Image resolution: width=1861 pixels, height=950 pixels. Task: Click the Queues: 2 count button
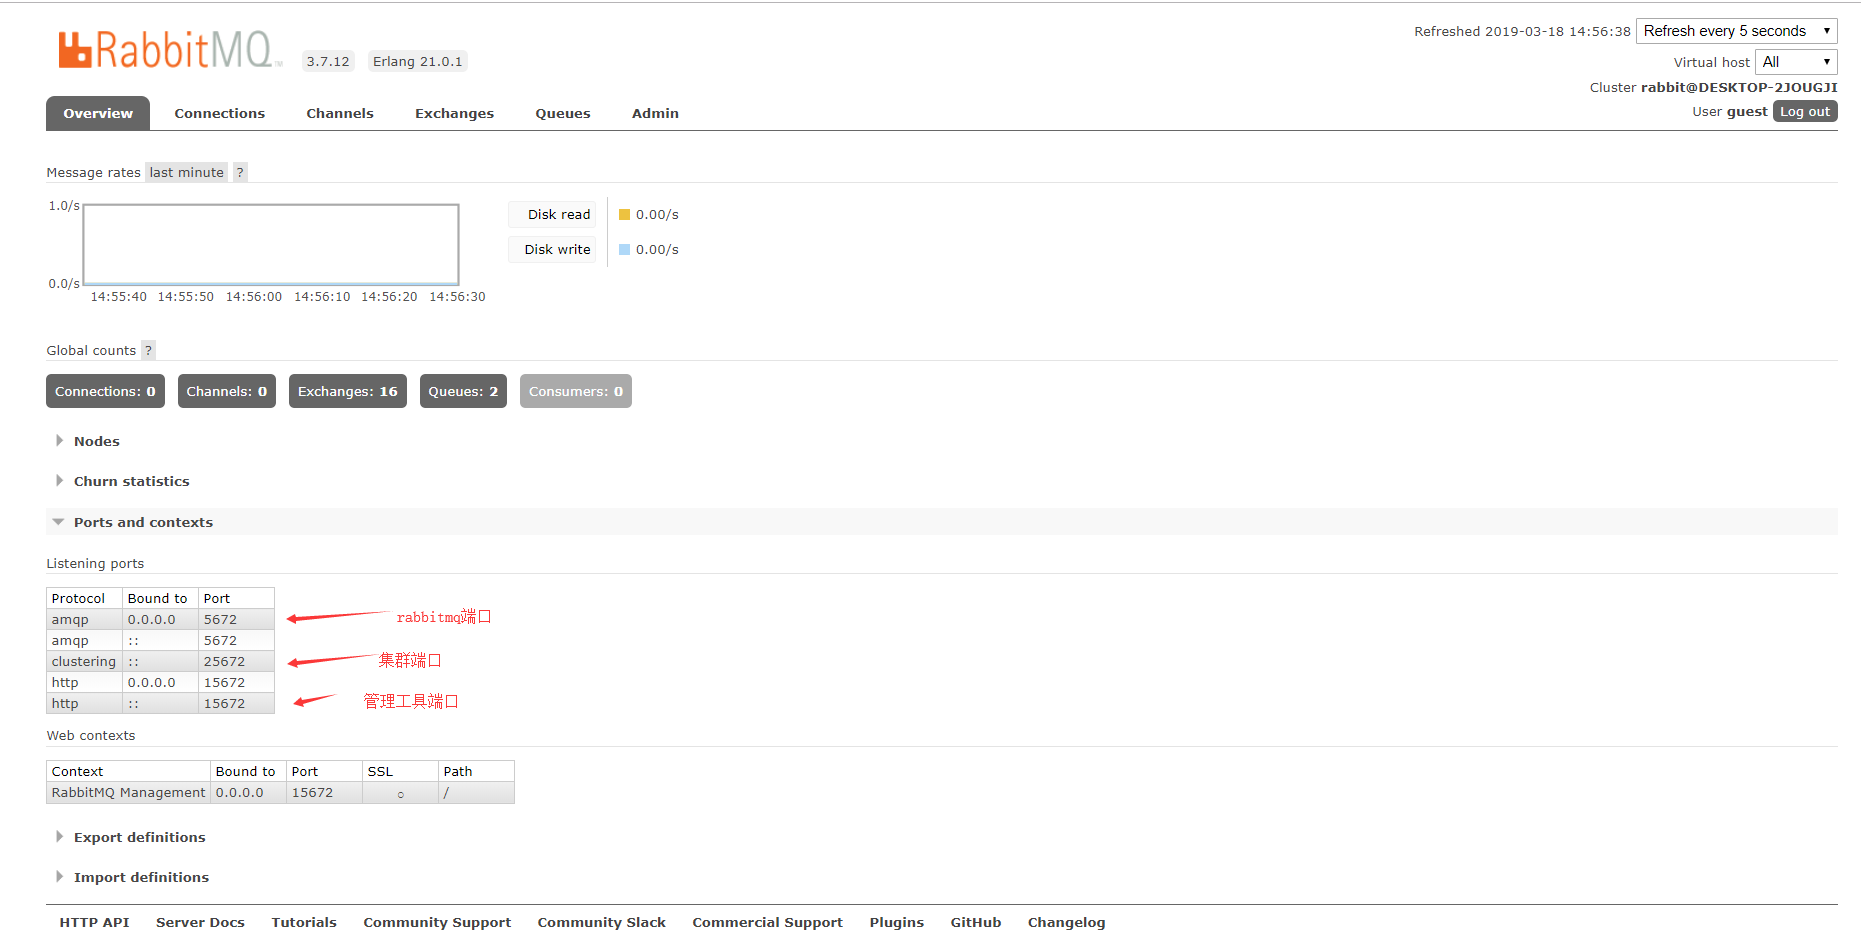point(463,391)
